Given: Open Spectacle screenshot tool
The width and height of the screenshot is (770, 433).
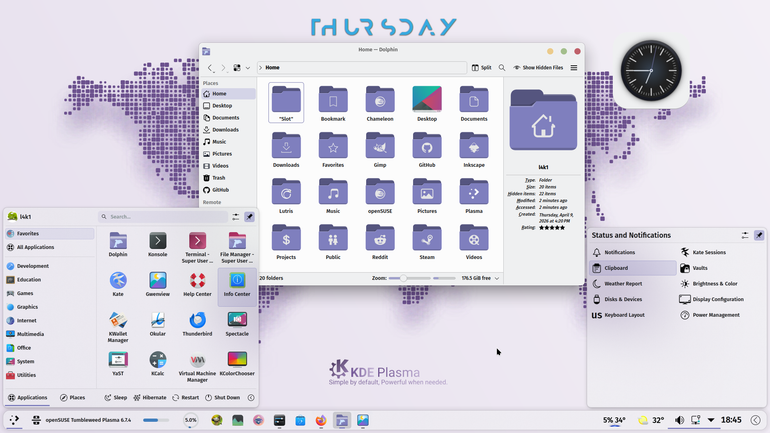Looking at the screenshot, I should click(x=237, y=324).
